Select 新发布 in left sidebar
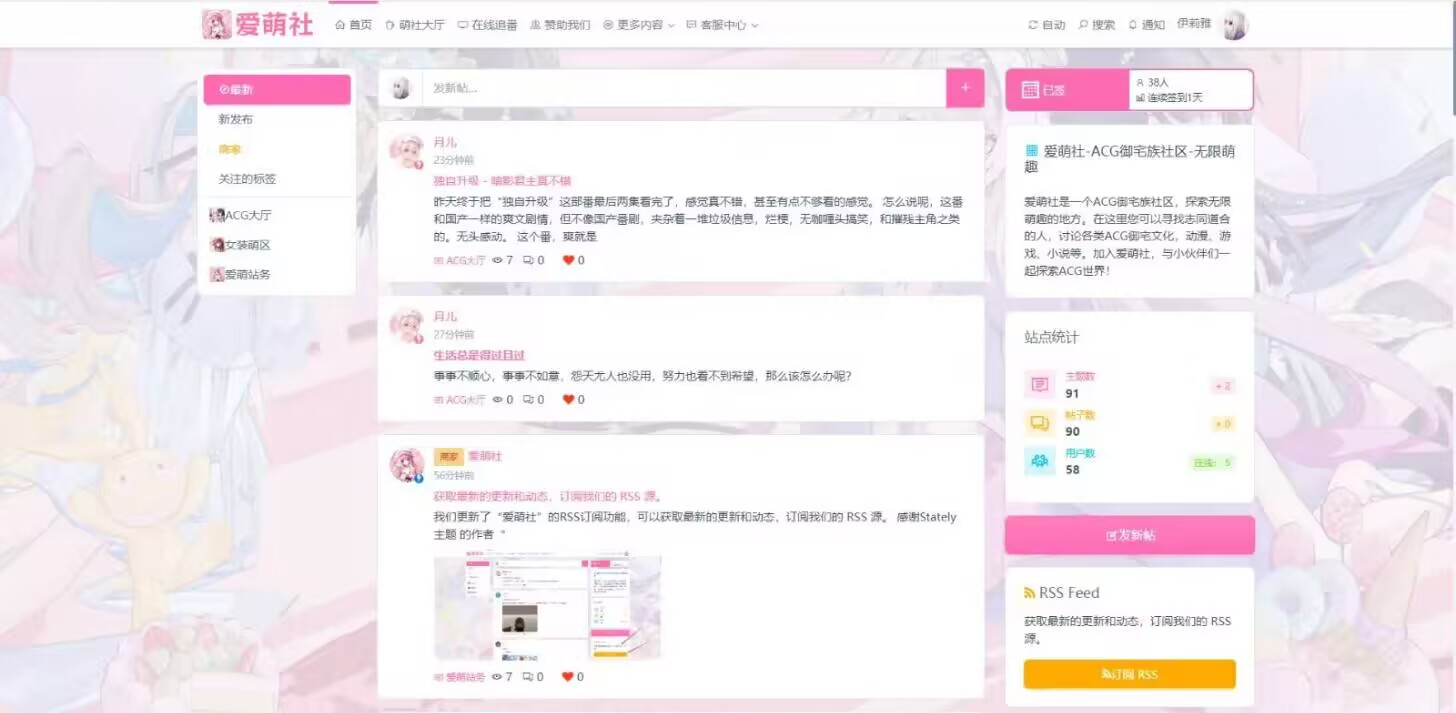Screen dimensions: 1456x713 coord(236,119)
